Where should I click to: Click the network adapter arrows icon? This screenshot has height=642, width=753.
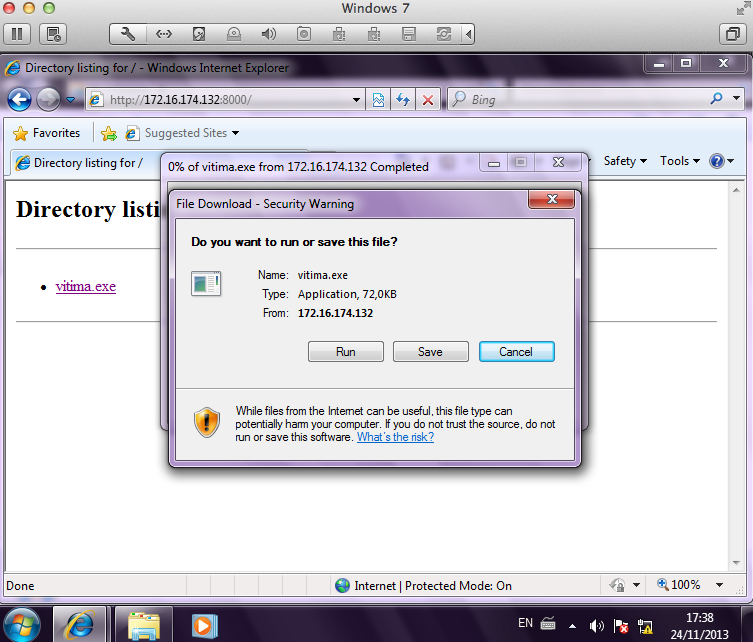tap(164, 34)
